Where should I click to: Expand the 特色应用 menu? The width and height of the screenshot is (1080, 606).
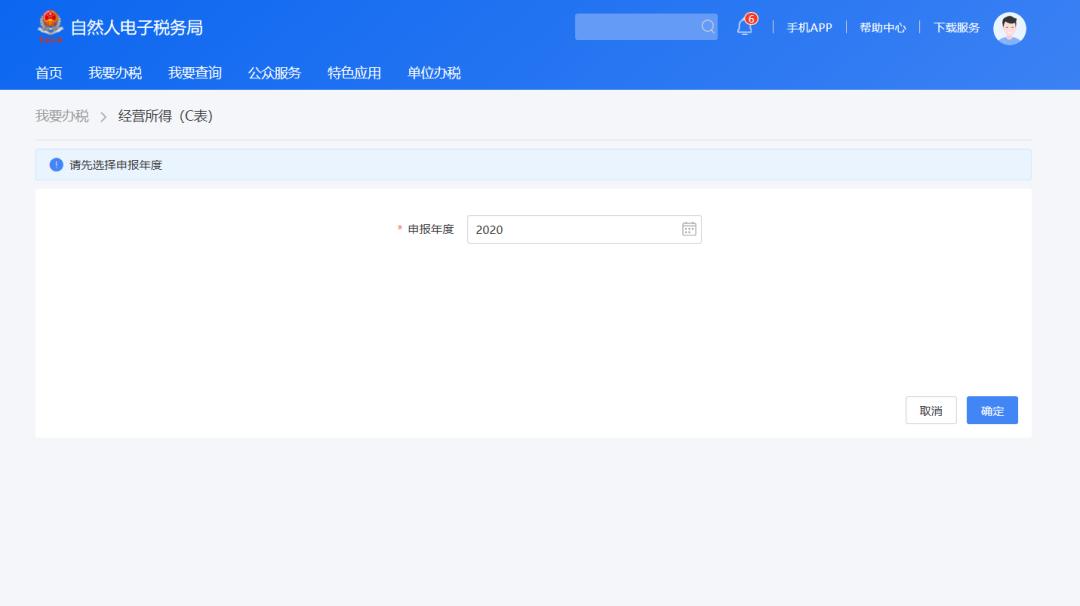click(353, 72)
